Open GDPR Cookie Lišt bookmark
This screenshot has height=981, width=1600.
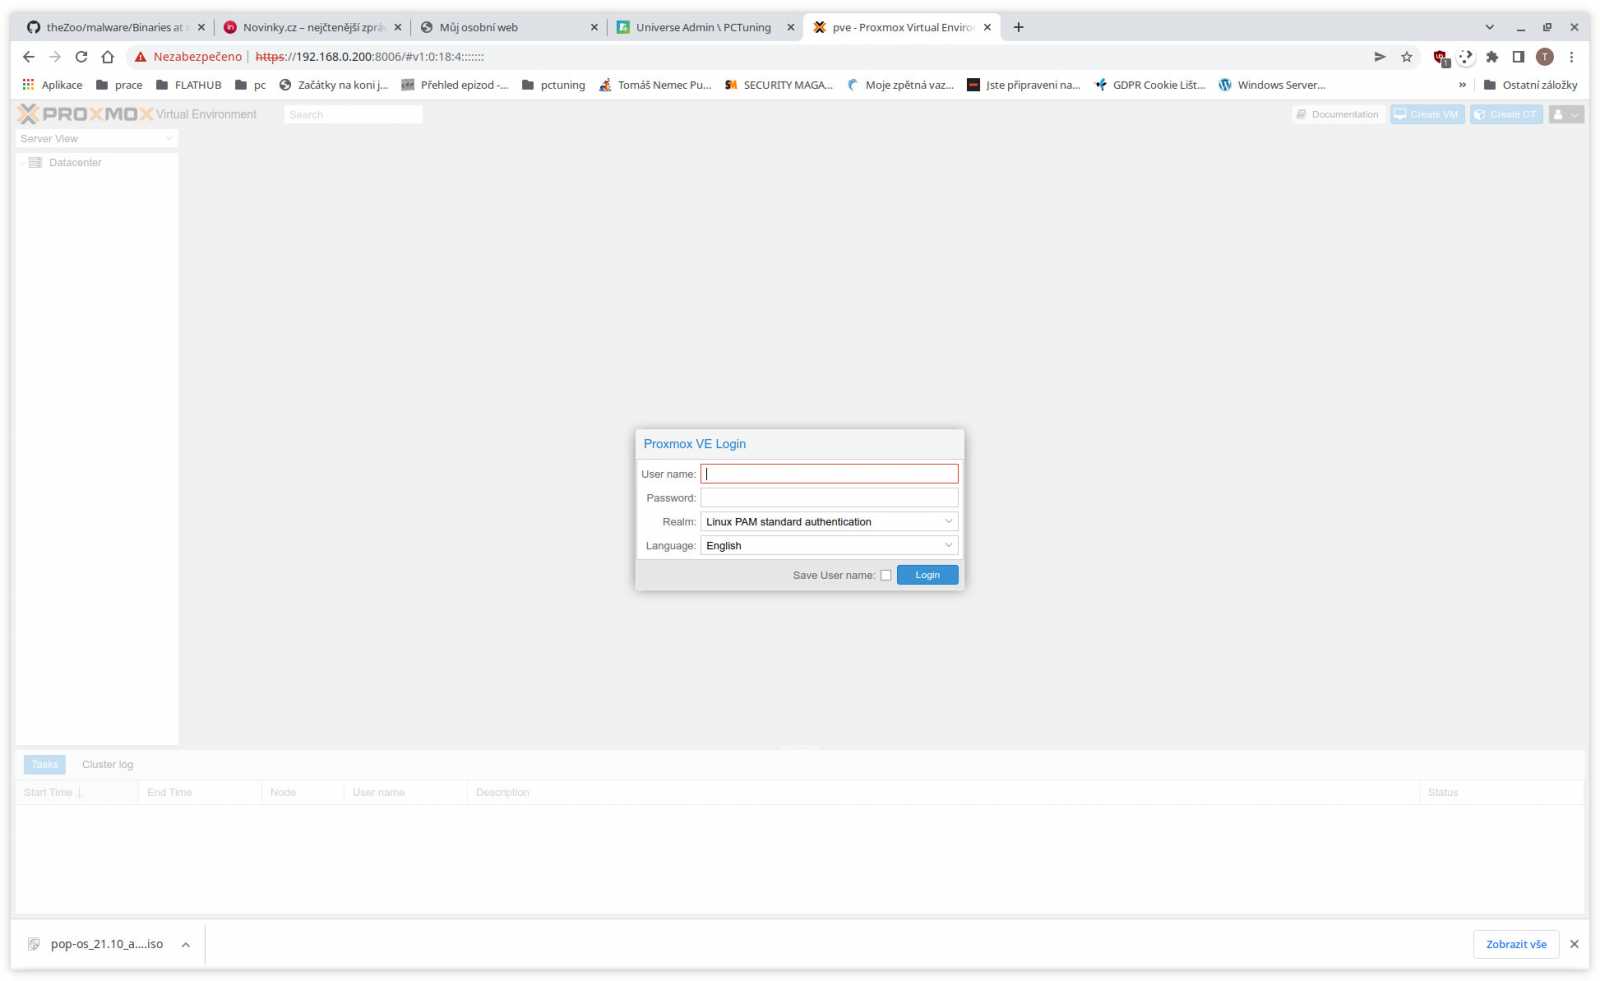click(1150, 85)
